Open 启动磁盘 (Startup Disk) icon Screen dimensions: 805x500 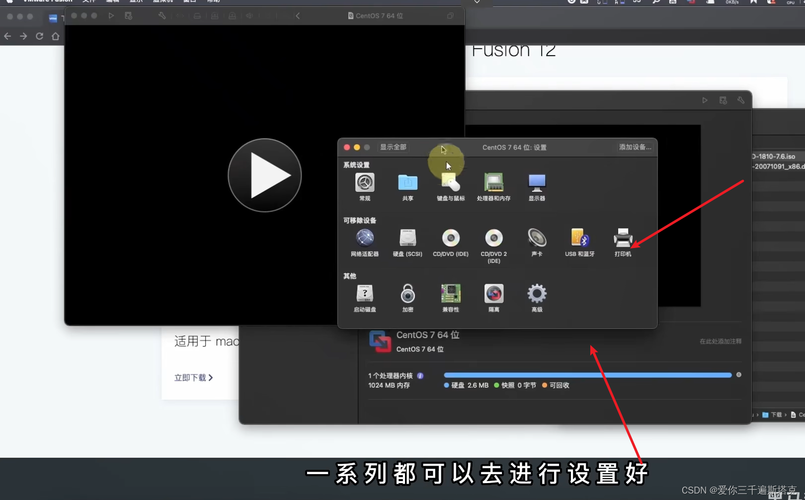(365, 294)
